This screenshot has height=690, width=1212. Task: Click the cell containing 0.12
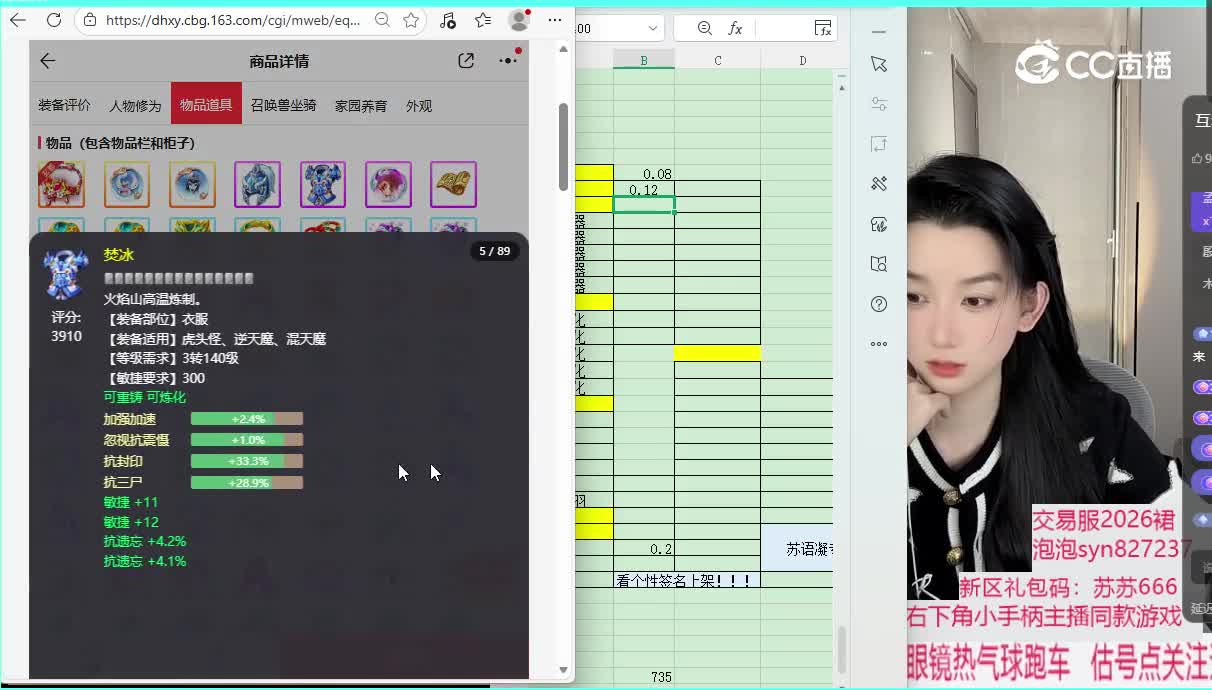point(644,189)
